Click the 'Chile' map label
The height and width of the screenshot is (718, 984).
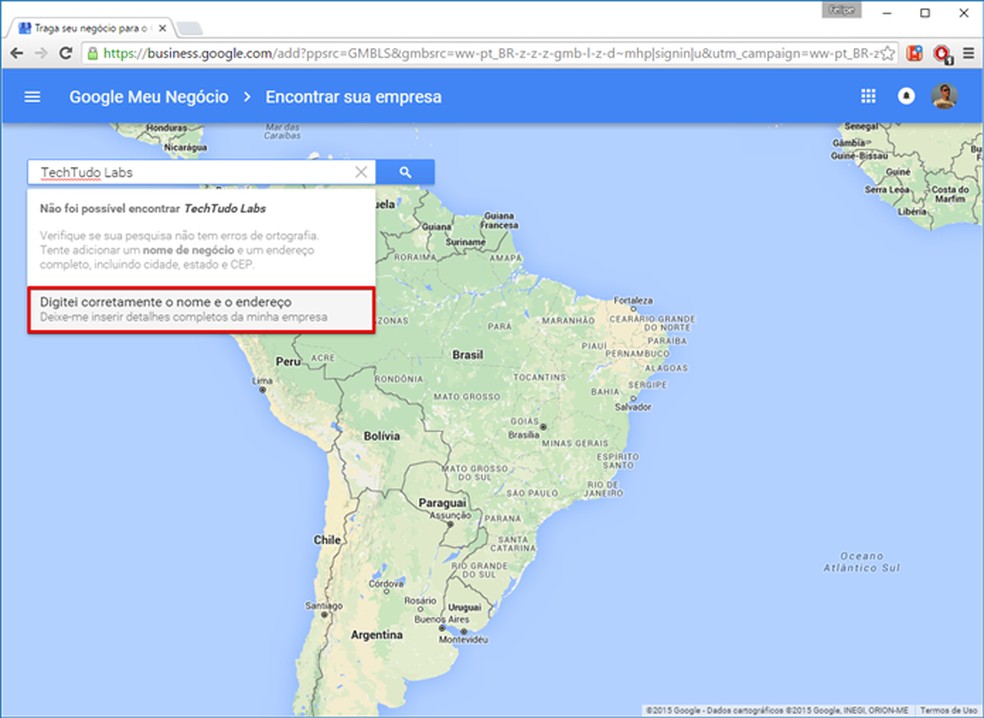point(327,540)
